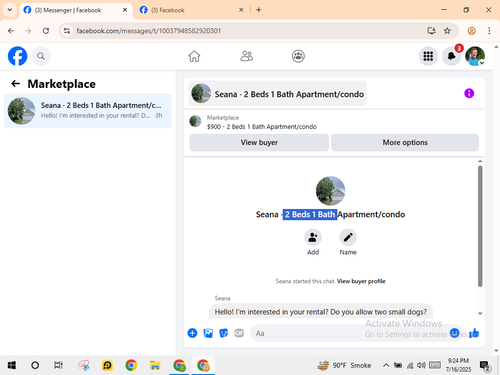Switch to the second Facebook tab
This screenshot has height=375, width=500.
192,10
